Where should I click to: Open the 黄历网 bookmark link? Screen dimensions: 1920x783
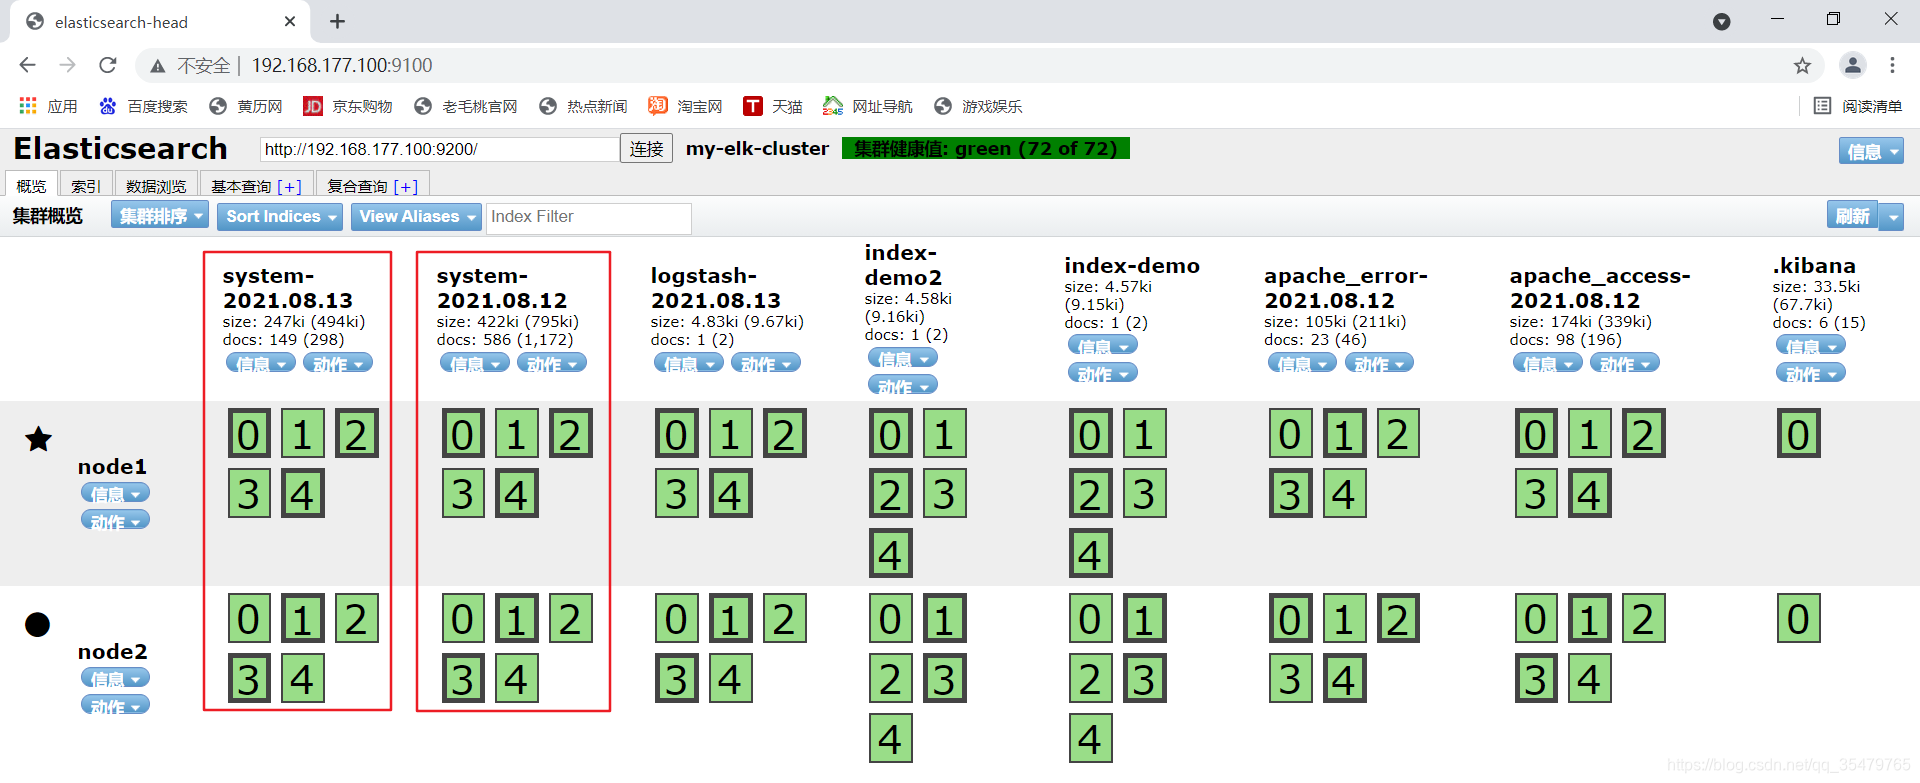(245, 106)
